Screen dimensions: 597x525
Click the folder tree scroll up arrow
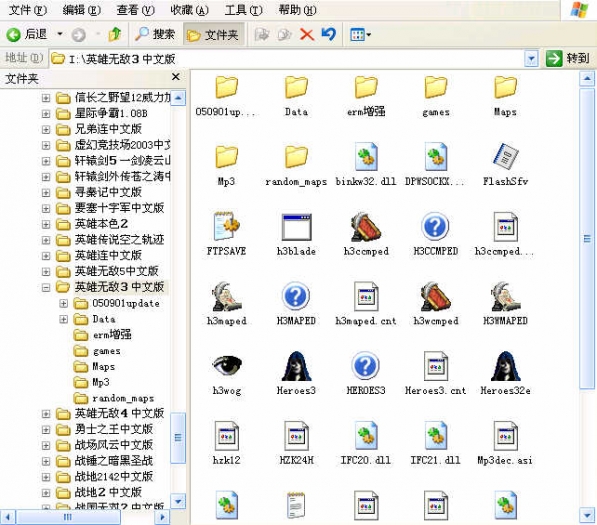178,98
